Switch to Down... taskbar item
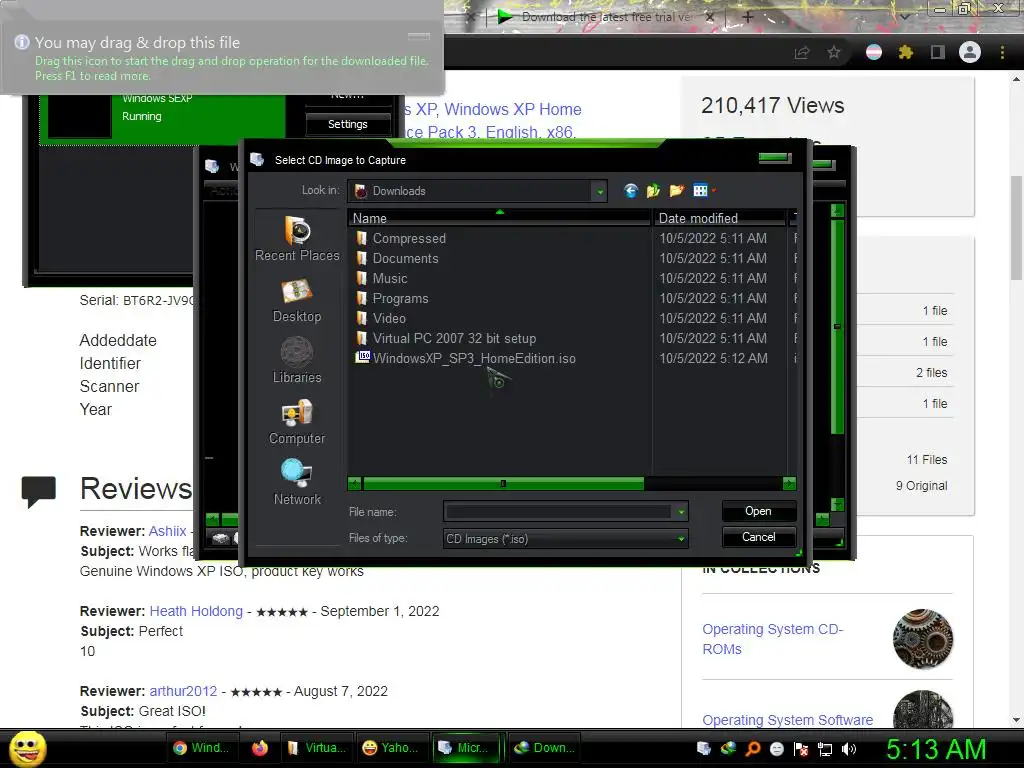The image size is (1024, 768). pyautogui.click(x=545, y=748)
